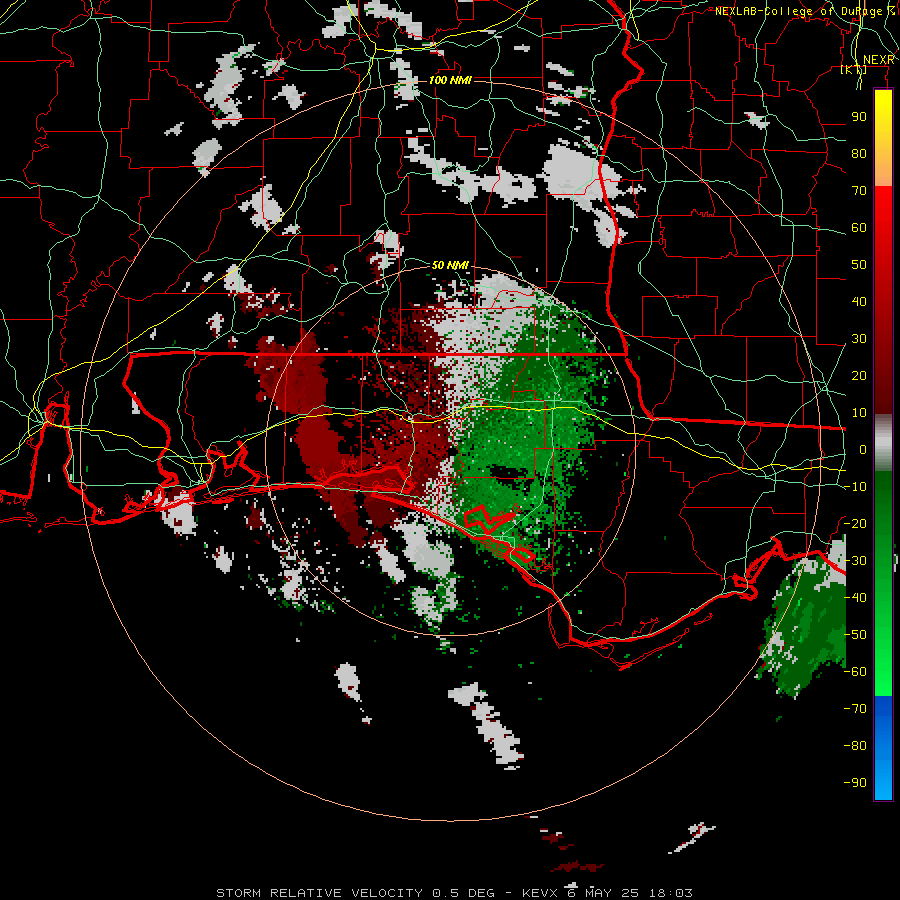Click the '[KT]' units label above the scale

click(x=854, y=70)
